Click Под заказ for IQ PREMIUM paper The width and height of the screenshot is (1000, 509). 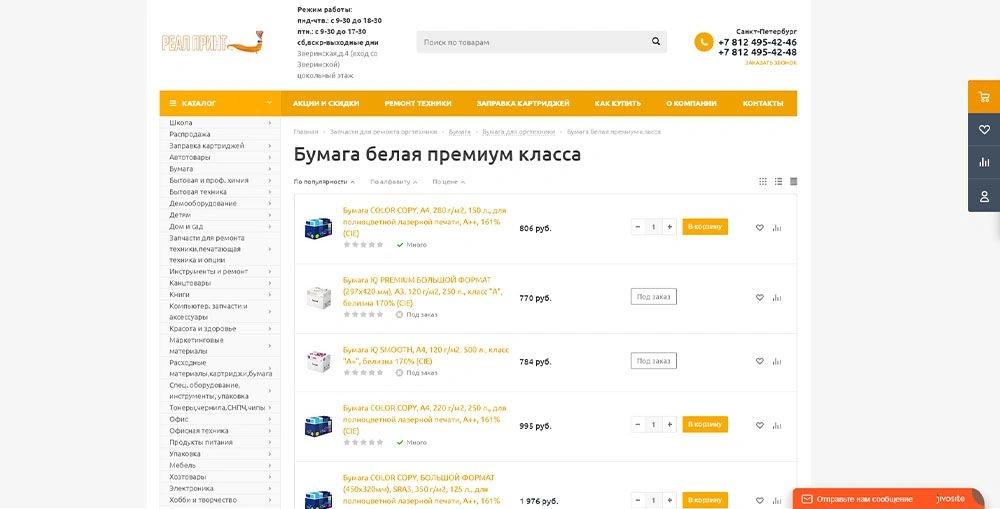pyautogui.click(x=654, y=296)
